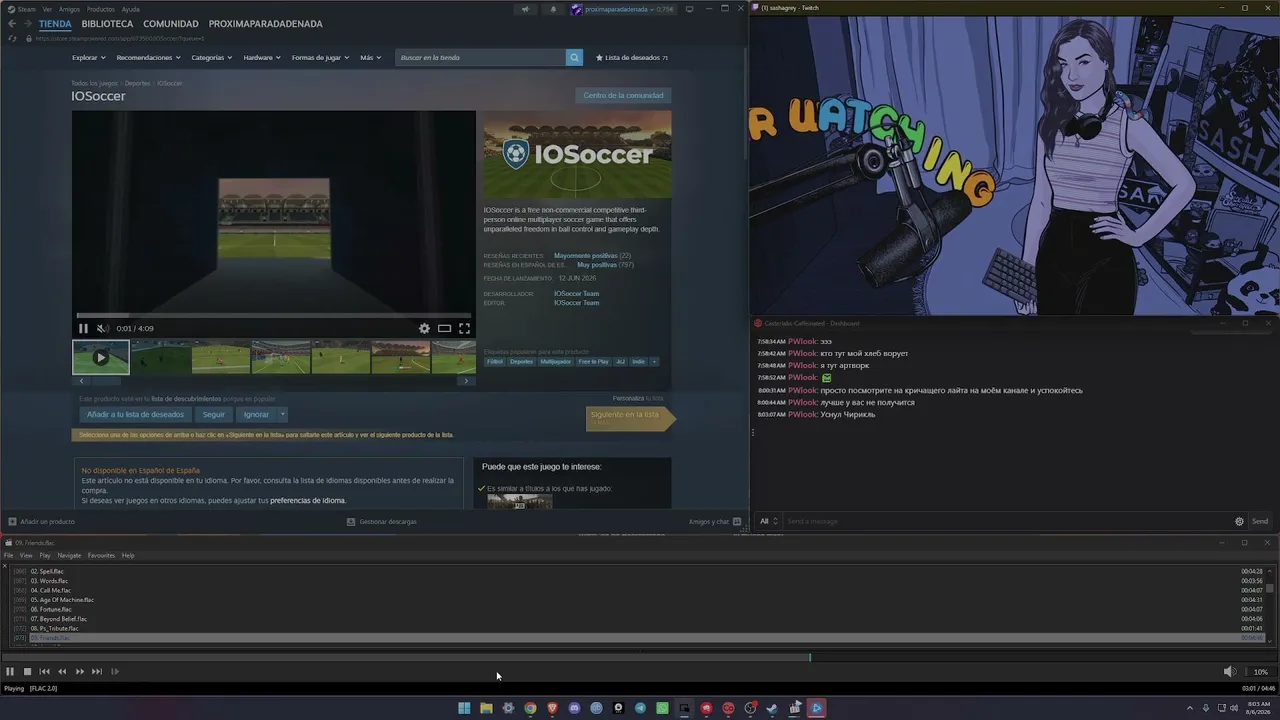The width and height of the screenshot is (1280, 720).
Task: Open the PROXIMAPARADADENADA profile tab
Action: (x=265, y=24)
